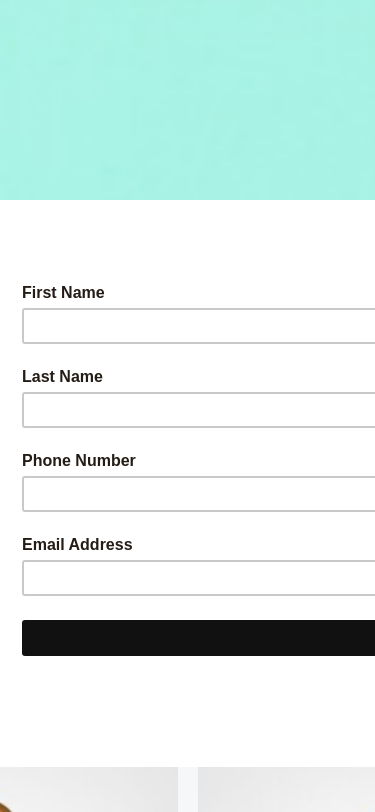Viewport: 375px width, 812px height.
Task: Click the divider gap between the bottom thumbnails
Action: click(188, 790)
